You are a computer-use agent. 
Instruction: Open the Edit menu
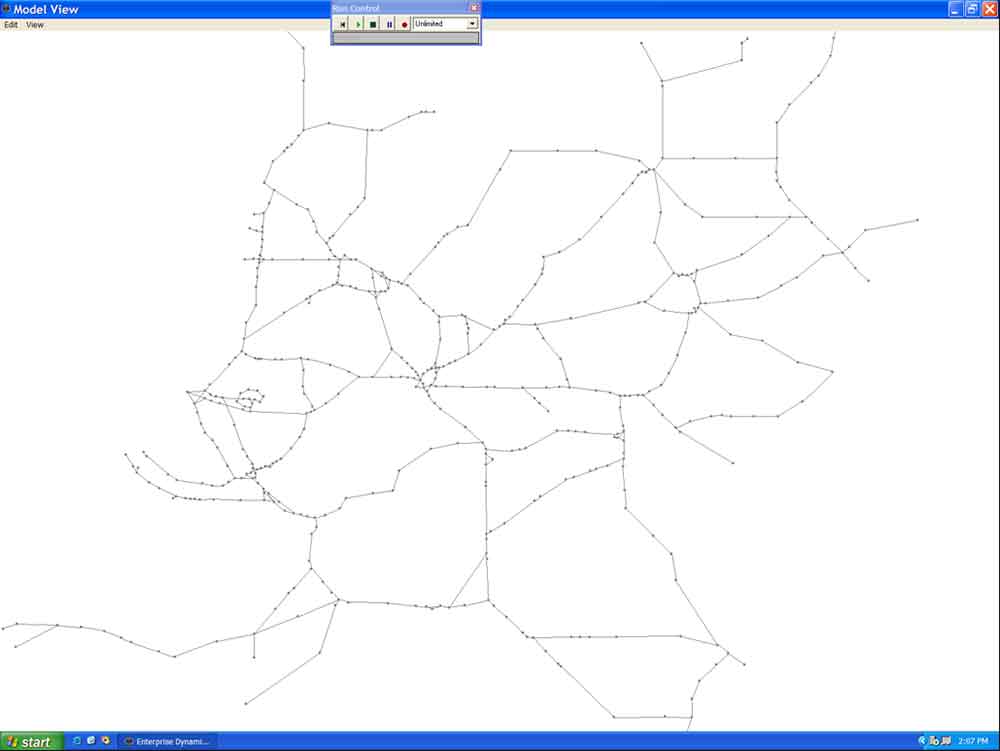click(x=11, y=25)
